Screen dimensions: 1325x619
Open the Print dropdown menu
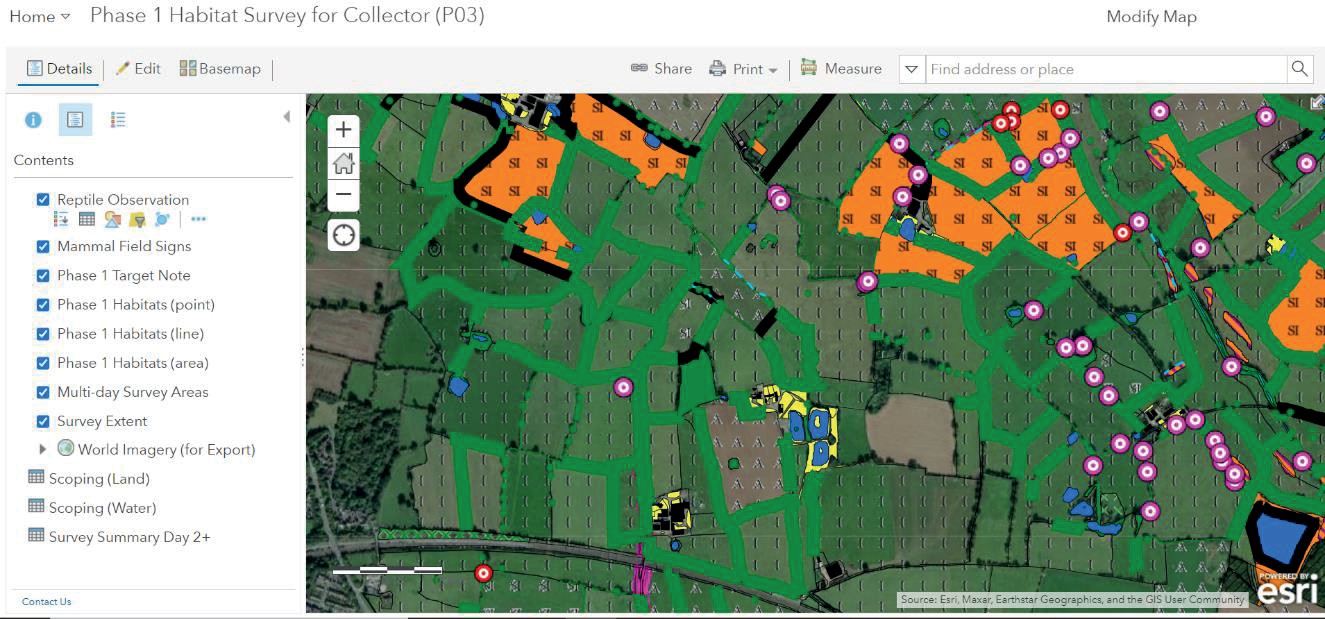(743, 69)
